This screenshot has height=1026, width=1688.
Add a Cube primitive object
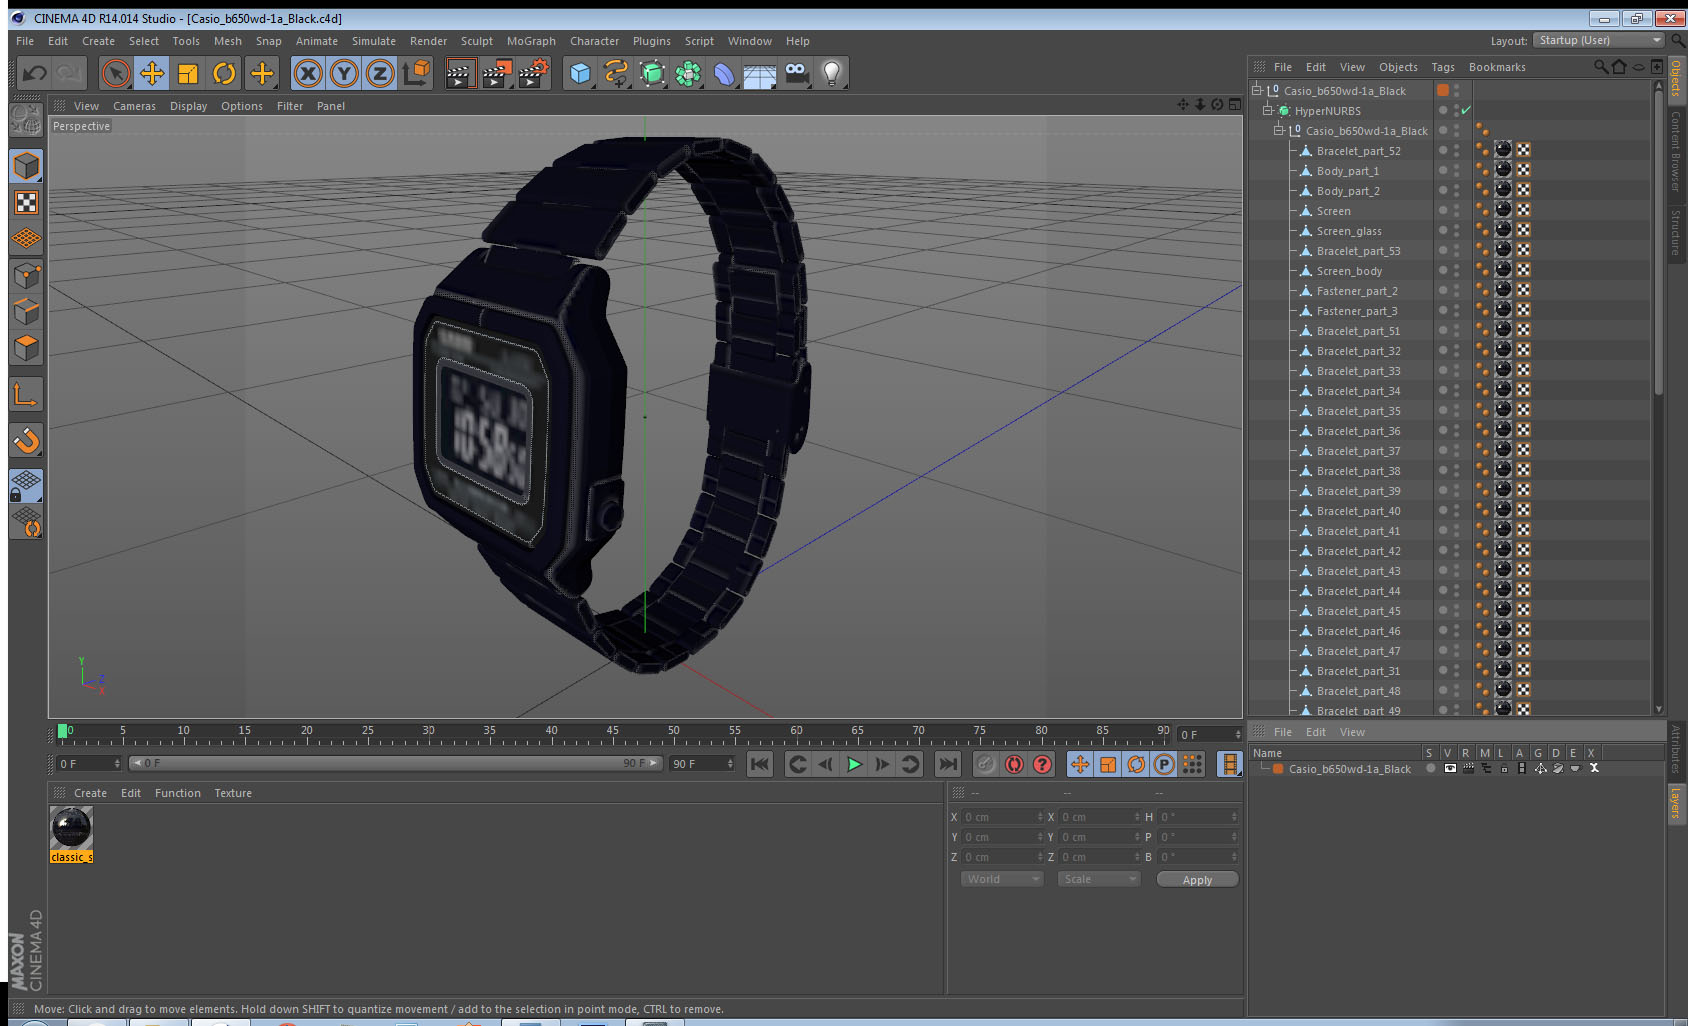[x=580, y=73]
